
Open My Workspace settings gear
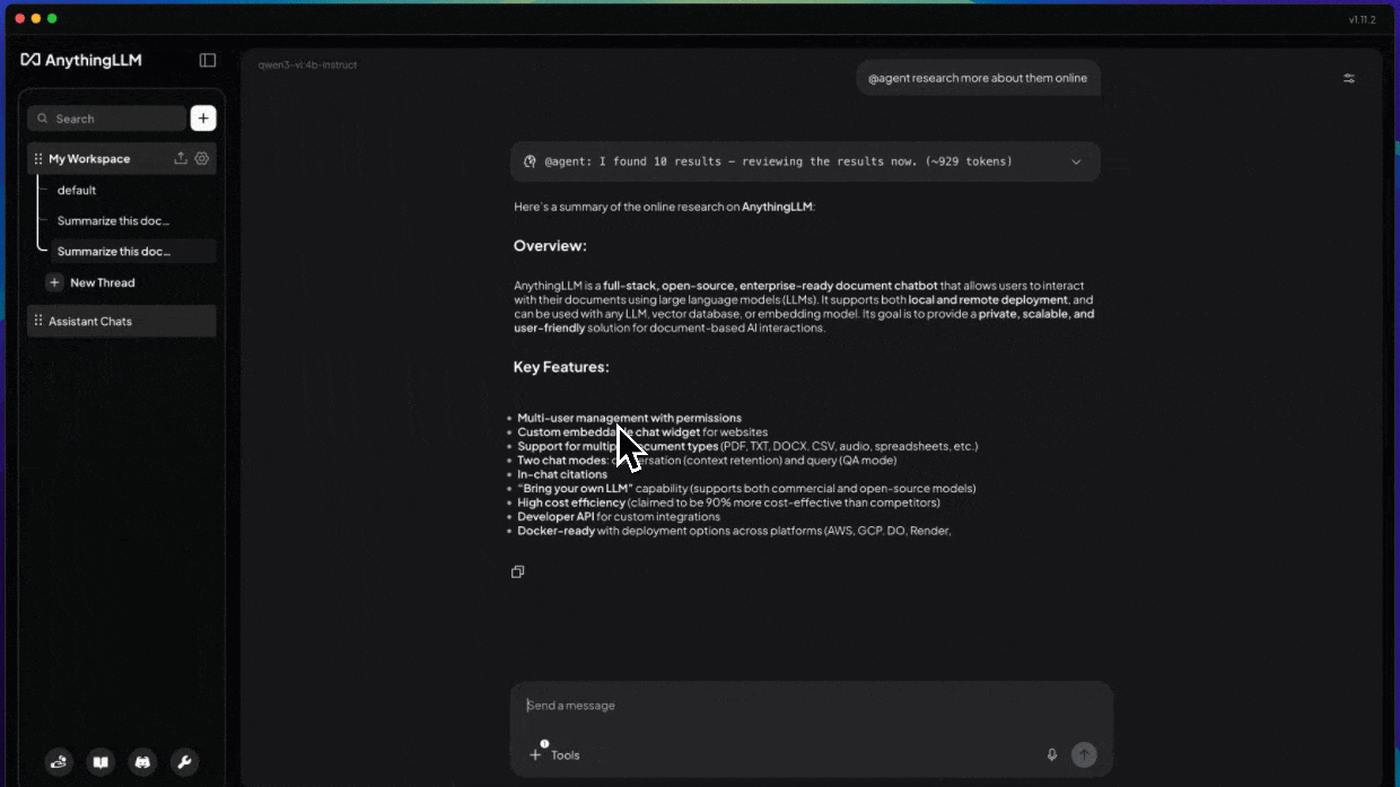pos(202,158)
